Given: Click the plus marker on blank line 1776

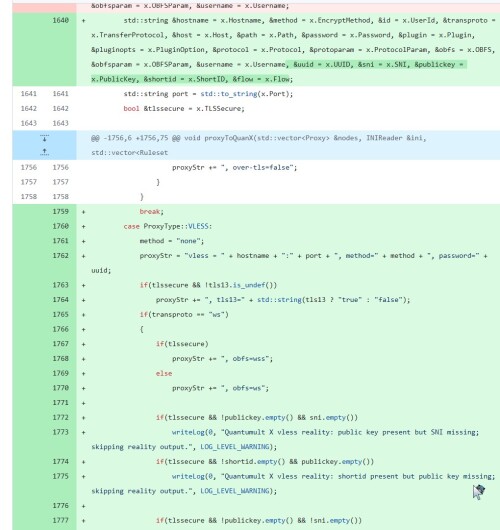Looking at the screenshot, I should 84,506.
